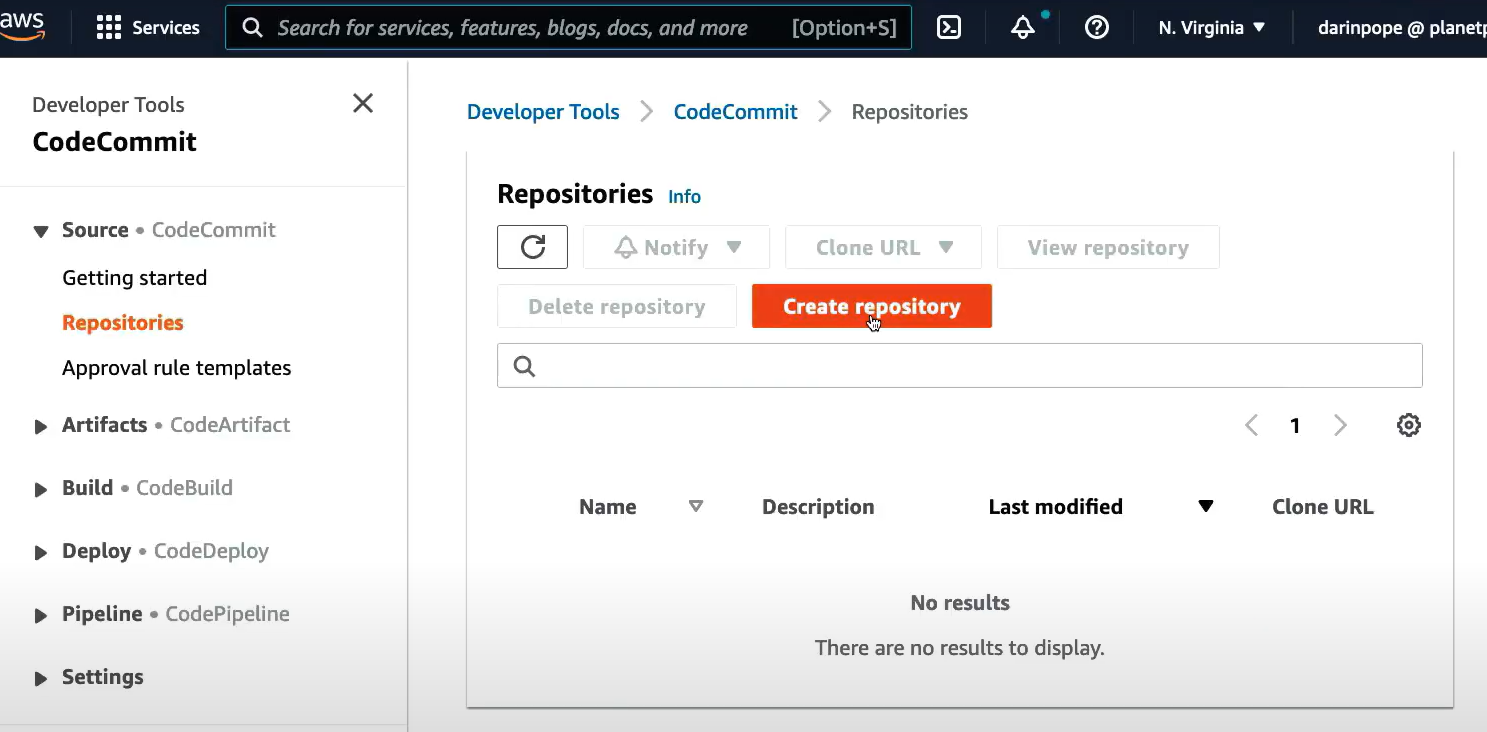Refresh the repositories list

(x=532, y=247)
